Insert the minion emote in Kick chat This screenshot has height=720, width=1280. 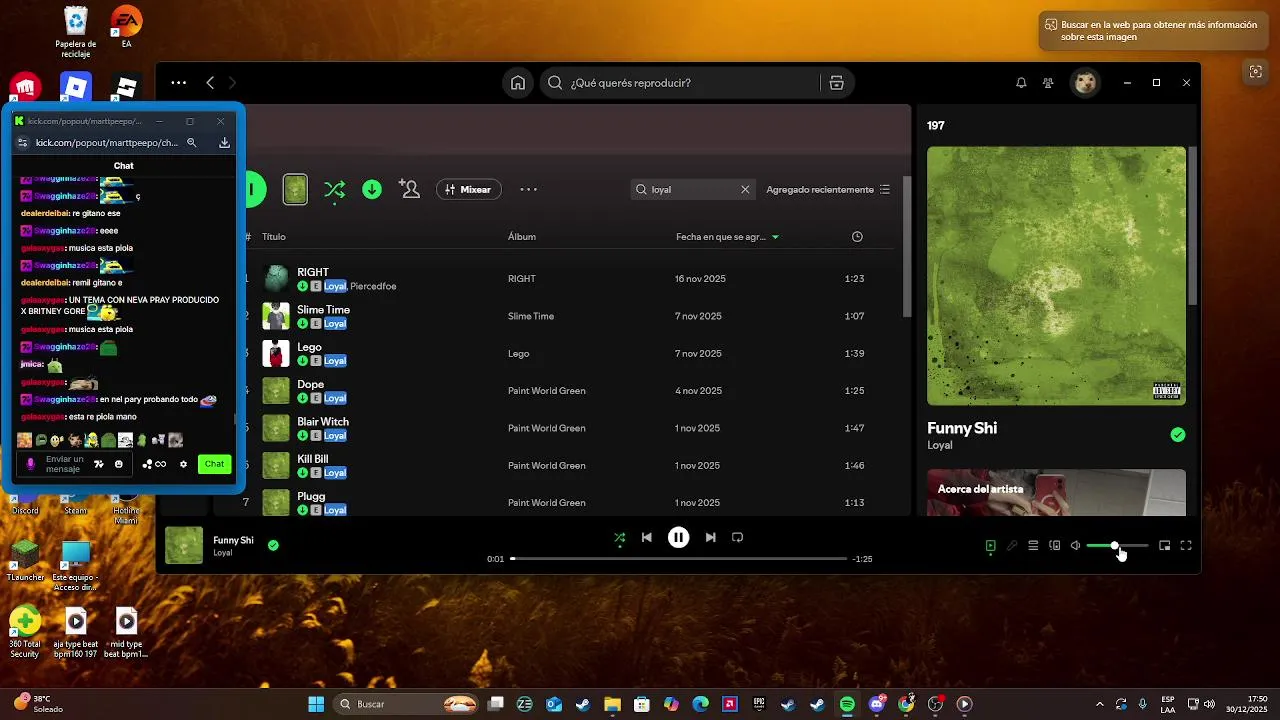[x=92, y=440]
